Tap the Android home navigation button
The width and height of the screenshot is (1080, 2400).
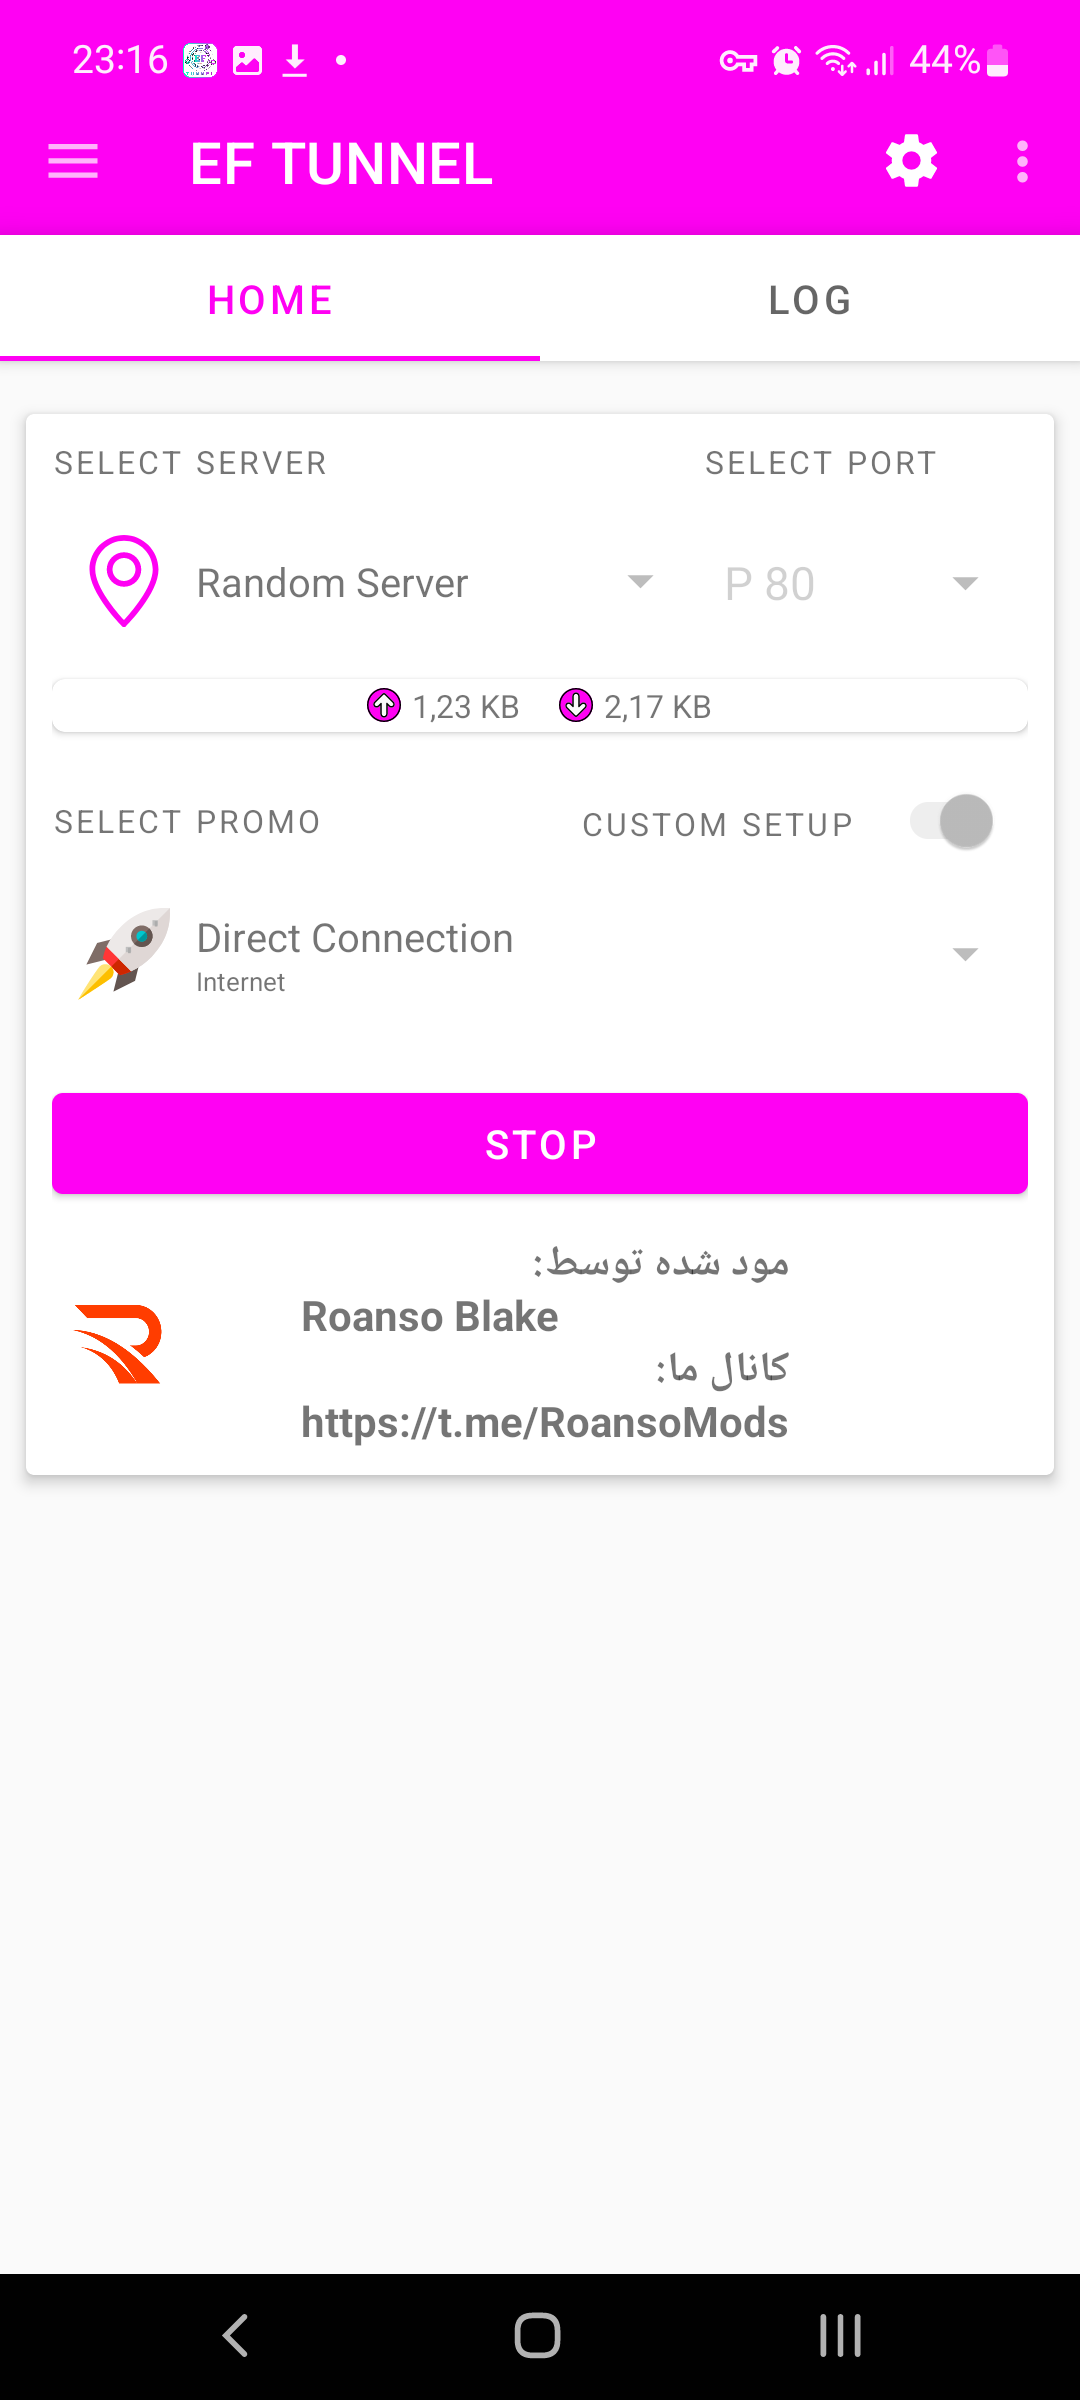click(x=538, y=2336)
